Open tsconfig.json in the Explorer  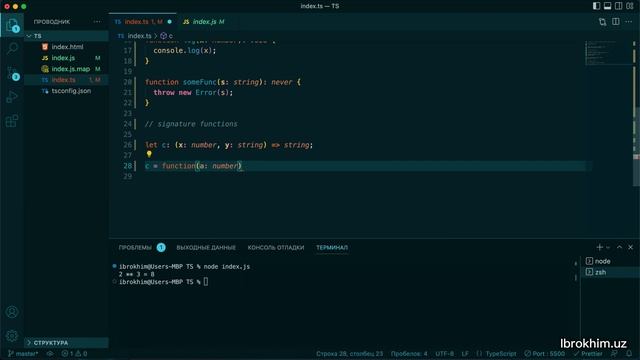pyautogui.click(x=67, y=91)
